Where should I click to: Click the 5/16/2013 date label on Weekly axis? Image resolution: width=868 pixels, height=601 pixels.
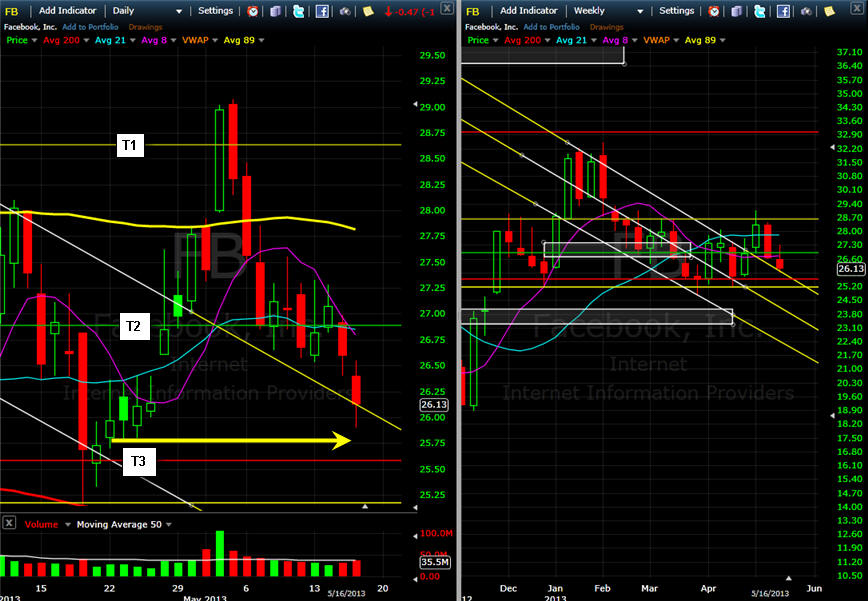[770, 594]
